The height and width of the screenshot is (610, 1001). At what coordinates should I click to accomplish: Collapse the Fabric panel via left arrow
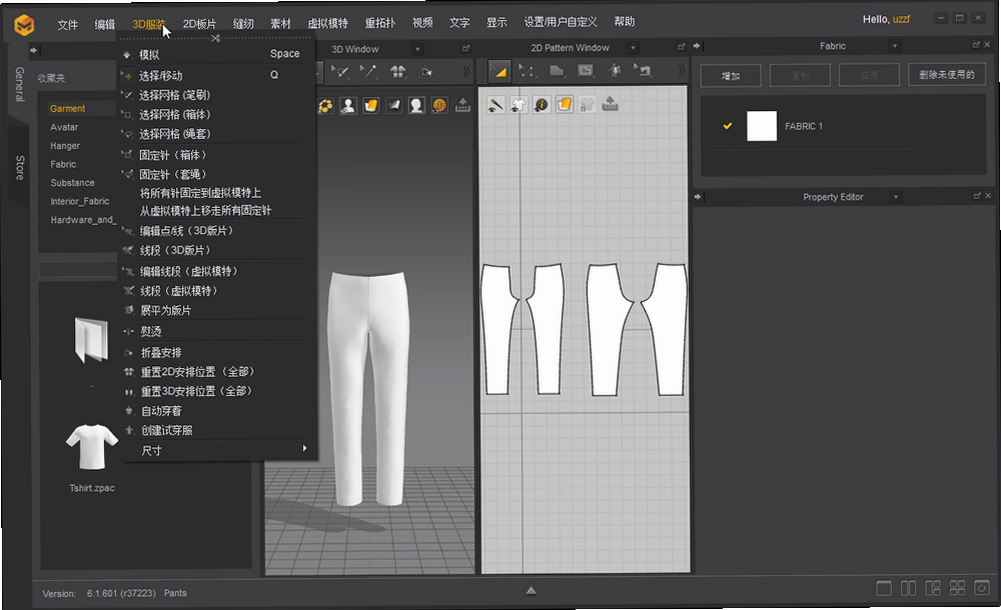pos(696,46)
